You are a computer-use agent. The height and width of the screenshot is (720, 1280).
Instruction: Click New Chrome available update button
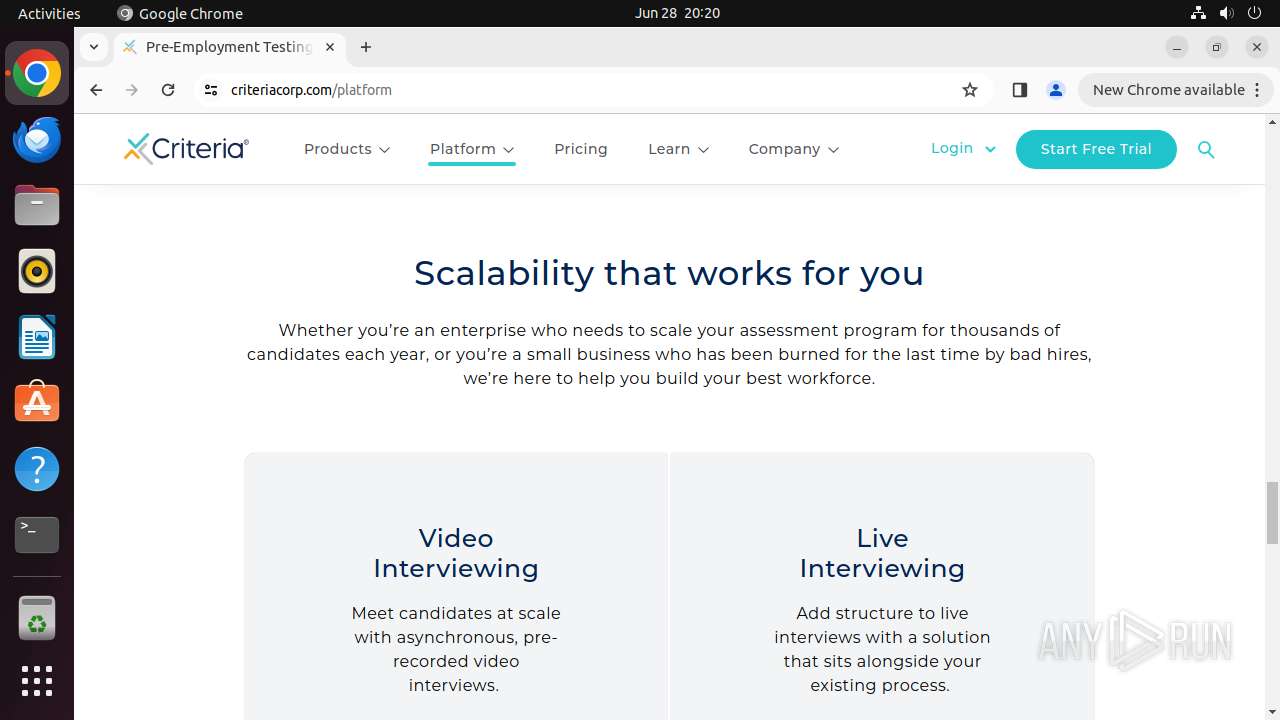pyautogui.click(x=1175, y=90)
